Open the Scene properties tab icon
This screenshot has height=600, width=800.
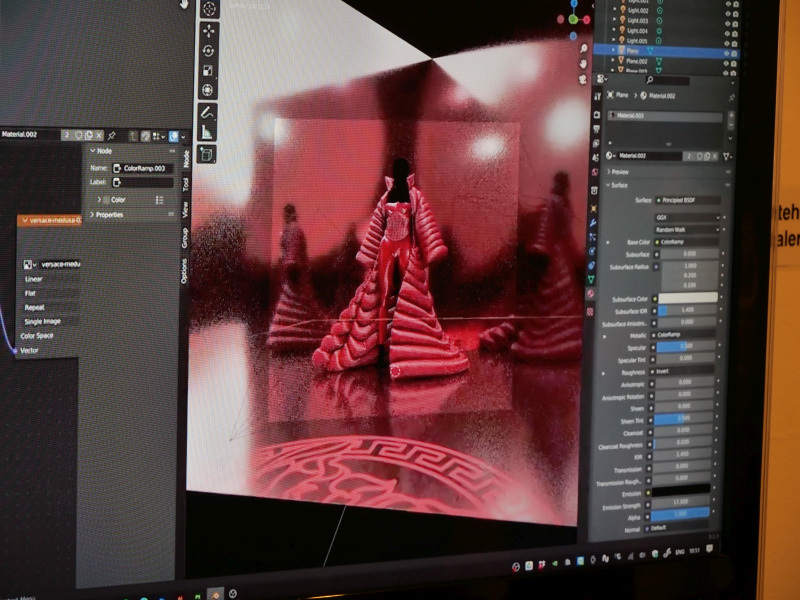point(595,158)
